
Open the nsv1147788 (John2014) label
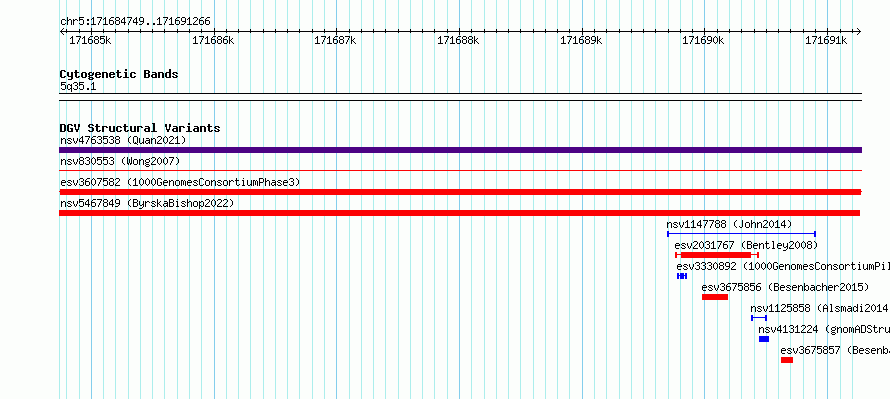pyautogui.click(x=729, y=224)
